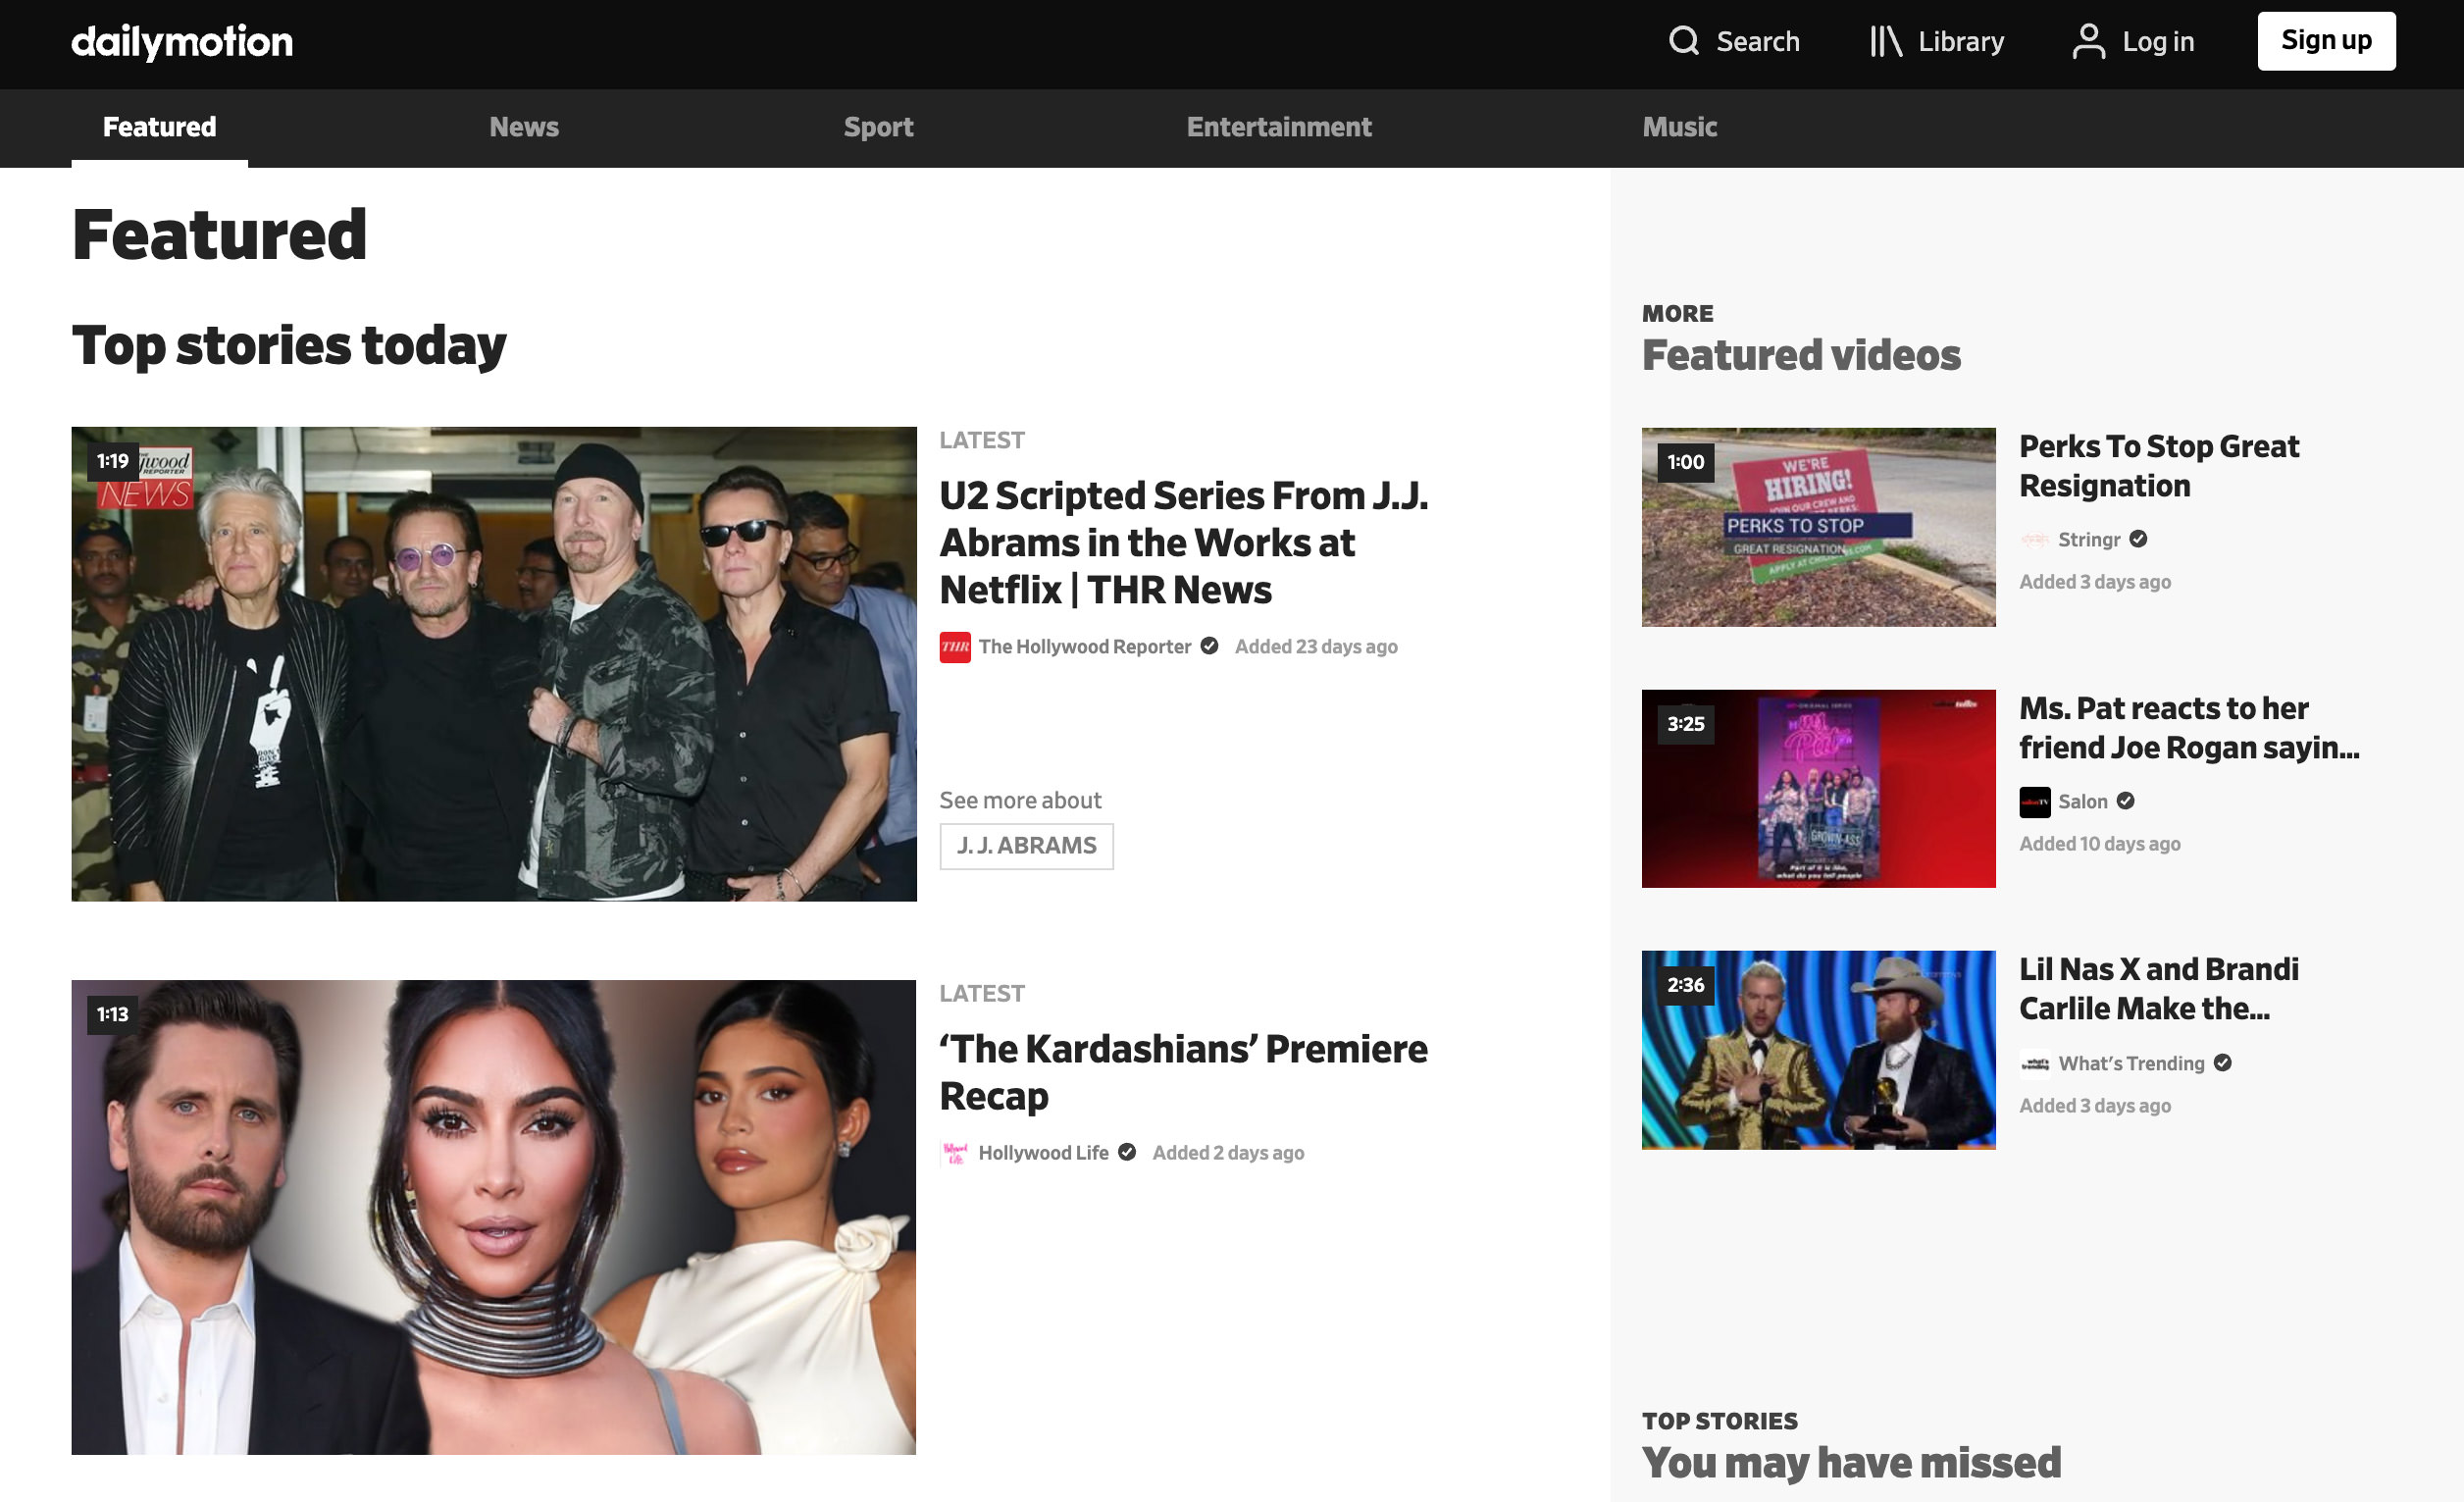Viewport: 2464px width, 1502px height.
Task: Click the Log in user icon
Action: (2087, 40)
